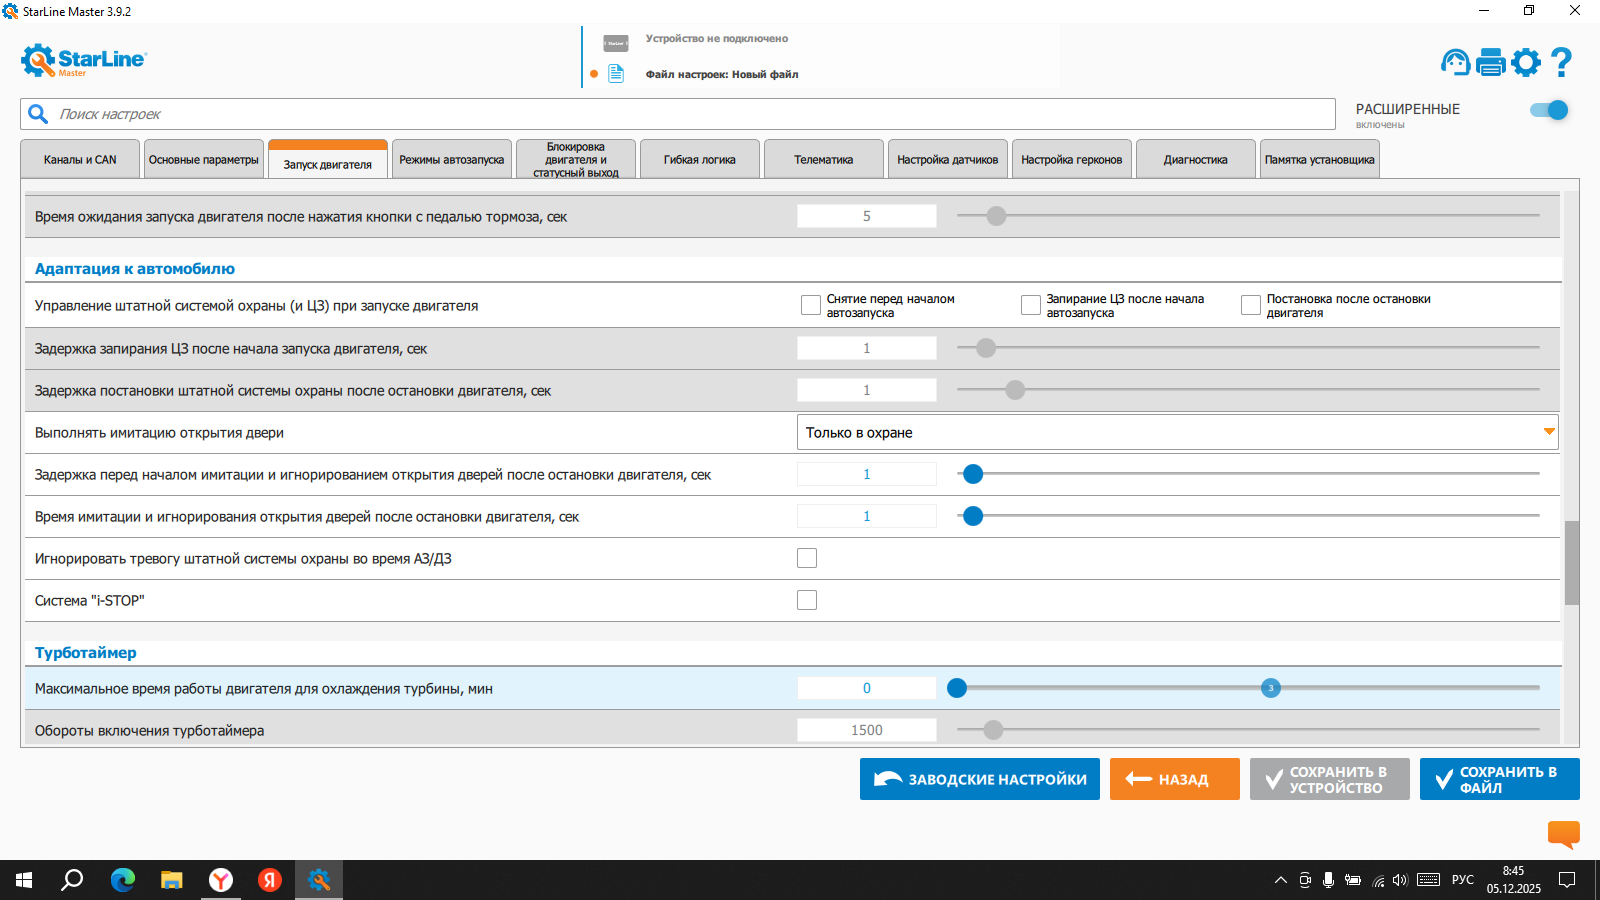Click the device not connected icon

tap(616, 43)
